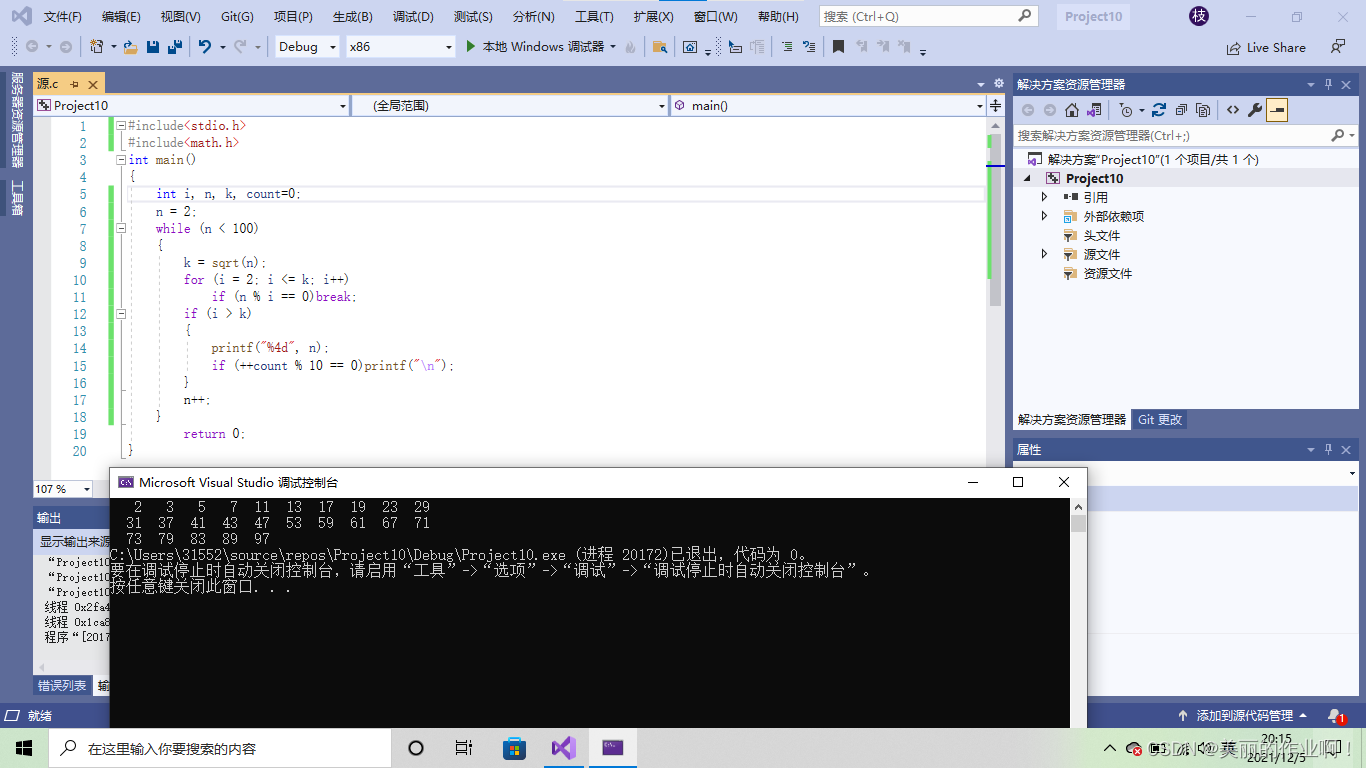Open the x86 platform dropdown

pos(400,47)
